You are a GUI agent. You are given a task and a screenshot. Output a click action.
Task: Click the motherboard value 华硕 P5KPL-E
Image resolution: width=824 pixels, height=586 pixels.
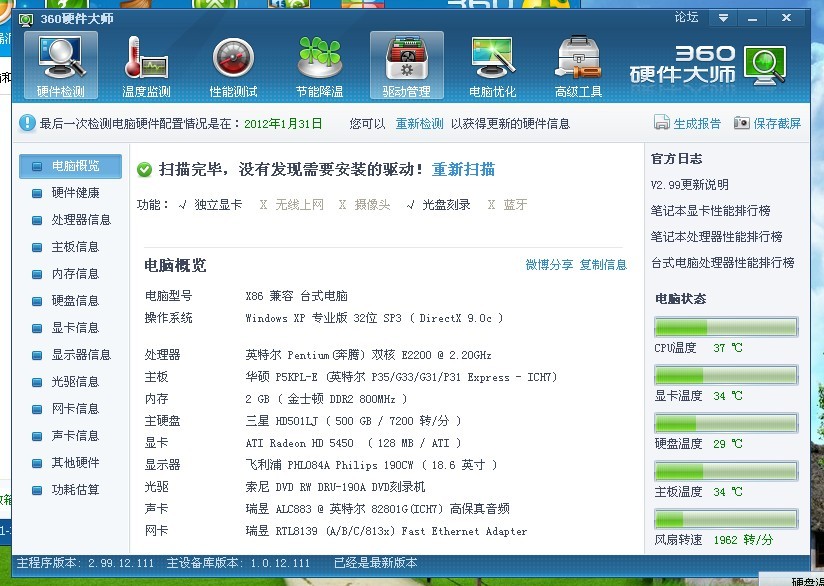[401, 377]
